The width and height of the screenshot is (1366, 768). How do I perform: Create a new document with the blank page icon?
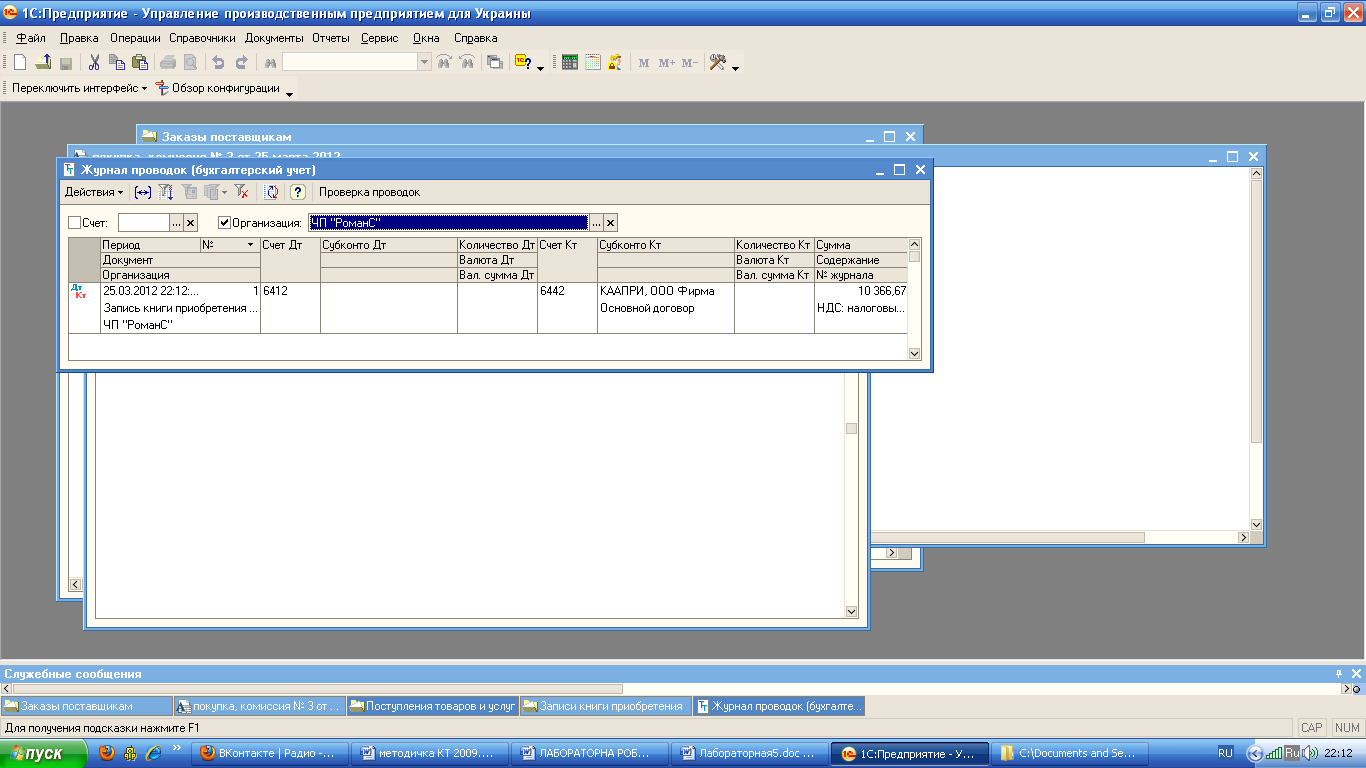[x=20, y=62]
